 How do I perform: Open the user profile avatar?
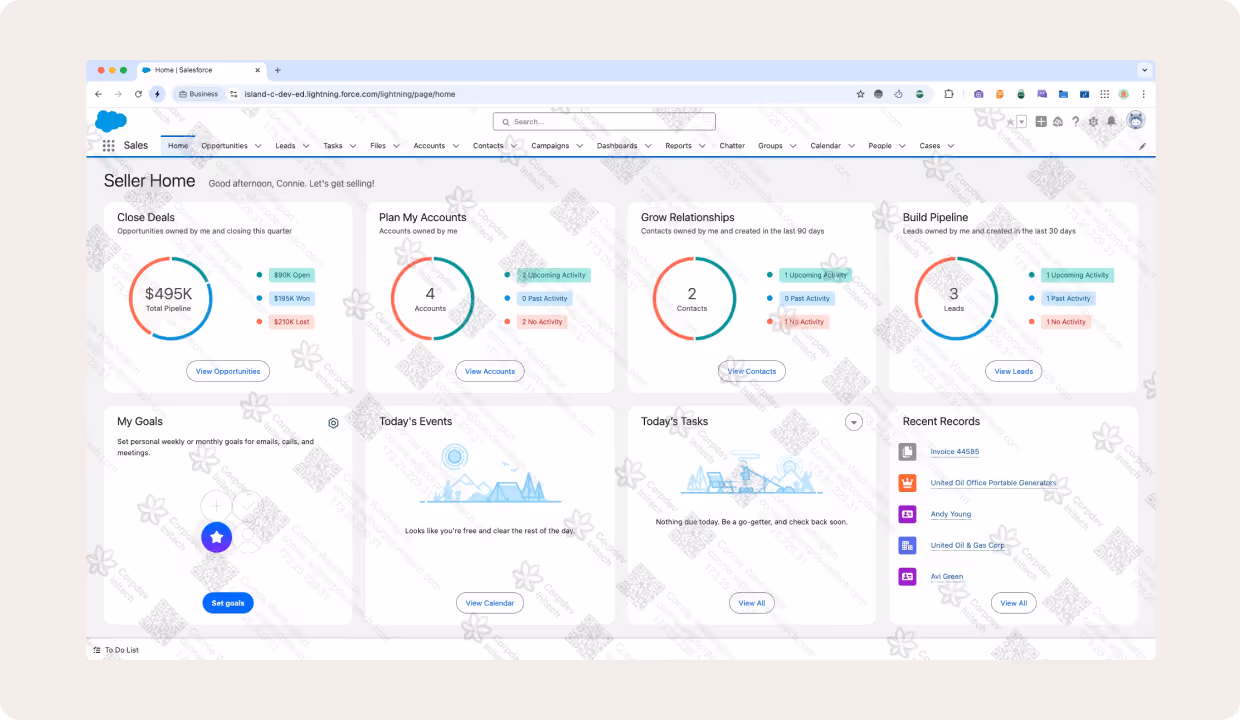1135,120
